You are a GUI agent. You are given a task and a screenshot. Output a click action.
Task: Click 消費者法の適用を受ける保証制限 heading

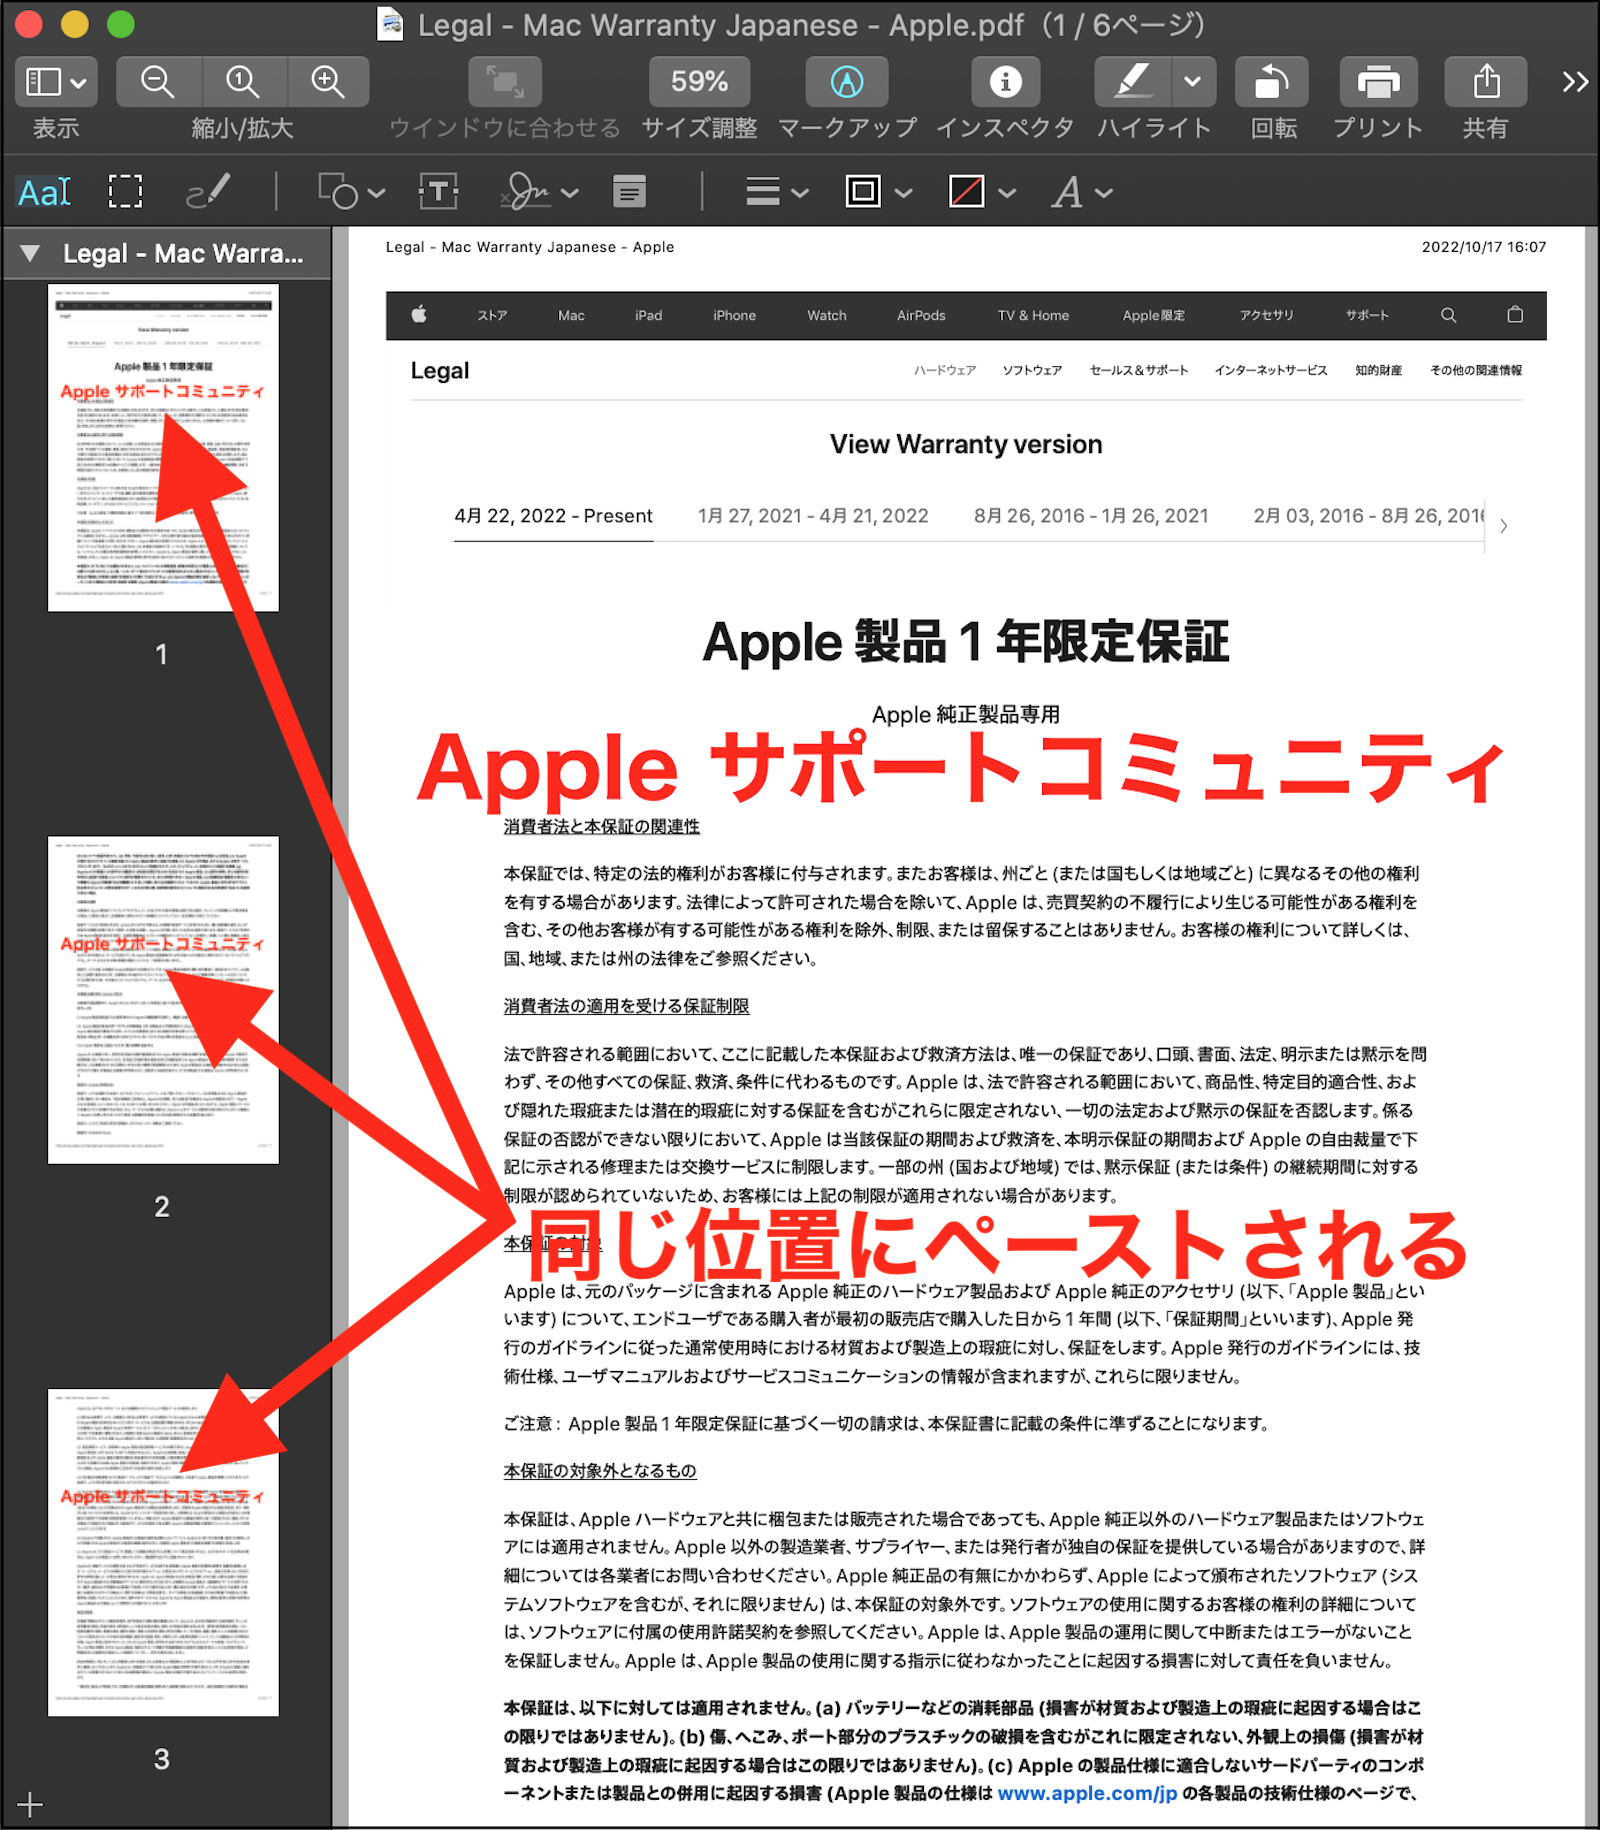click(x=626, y=1006)
